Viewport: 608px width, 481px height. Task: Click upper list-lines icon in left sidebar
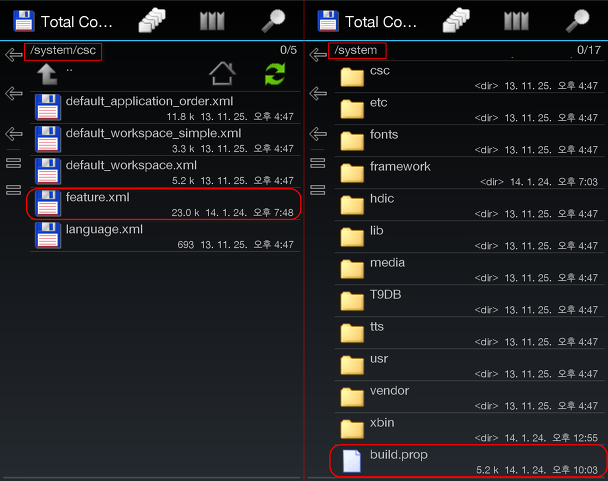pos(14,163)
